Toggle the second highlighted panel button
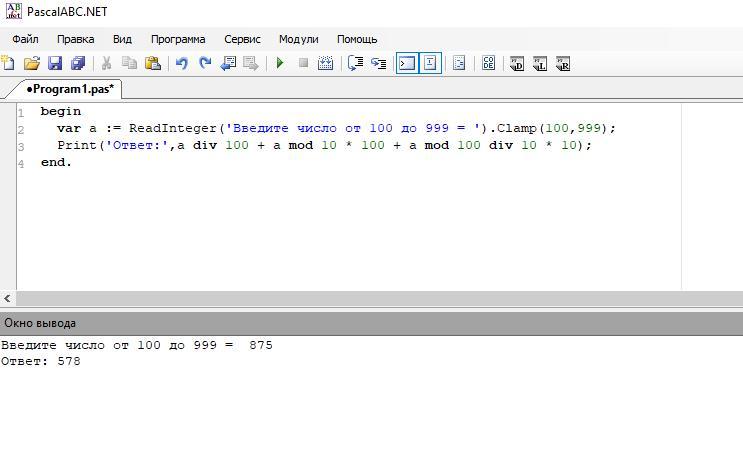The image size is (743, 465). pos(430,63)
